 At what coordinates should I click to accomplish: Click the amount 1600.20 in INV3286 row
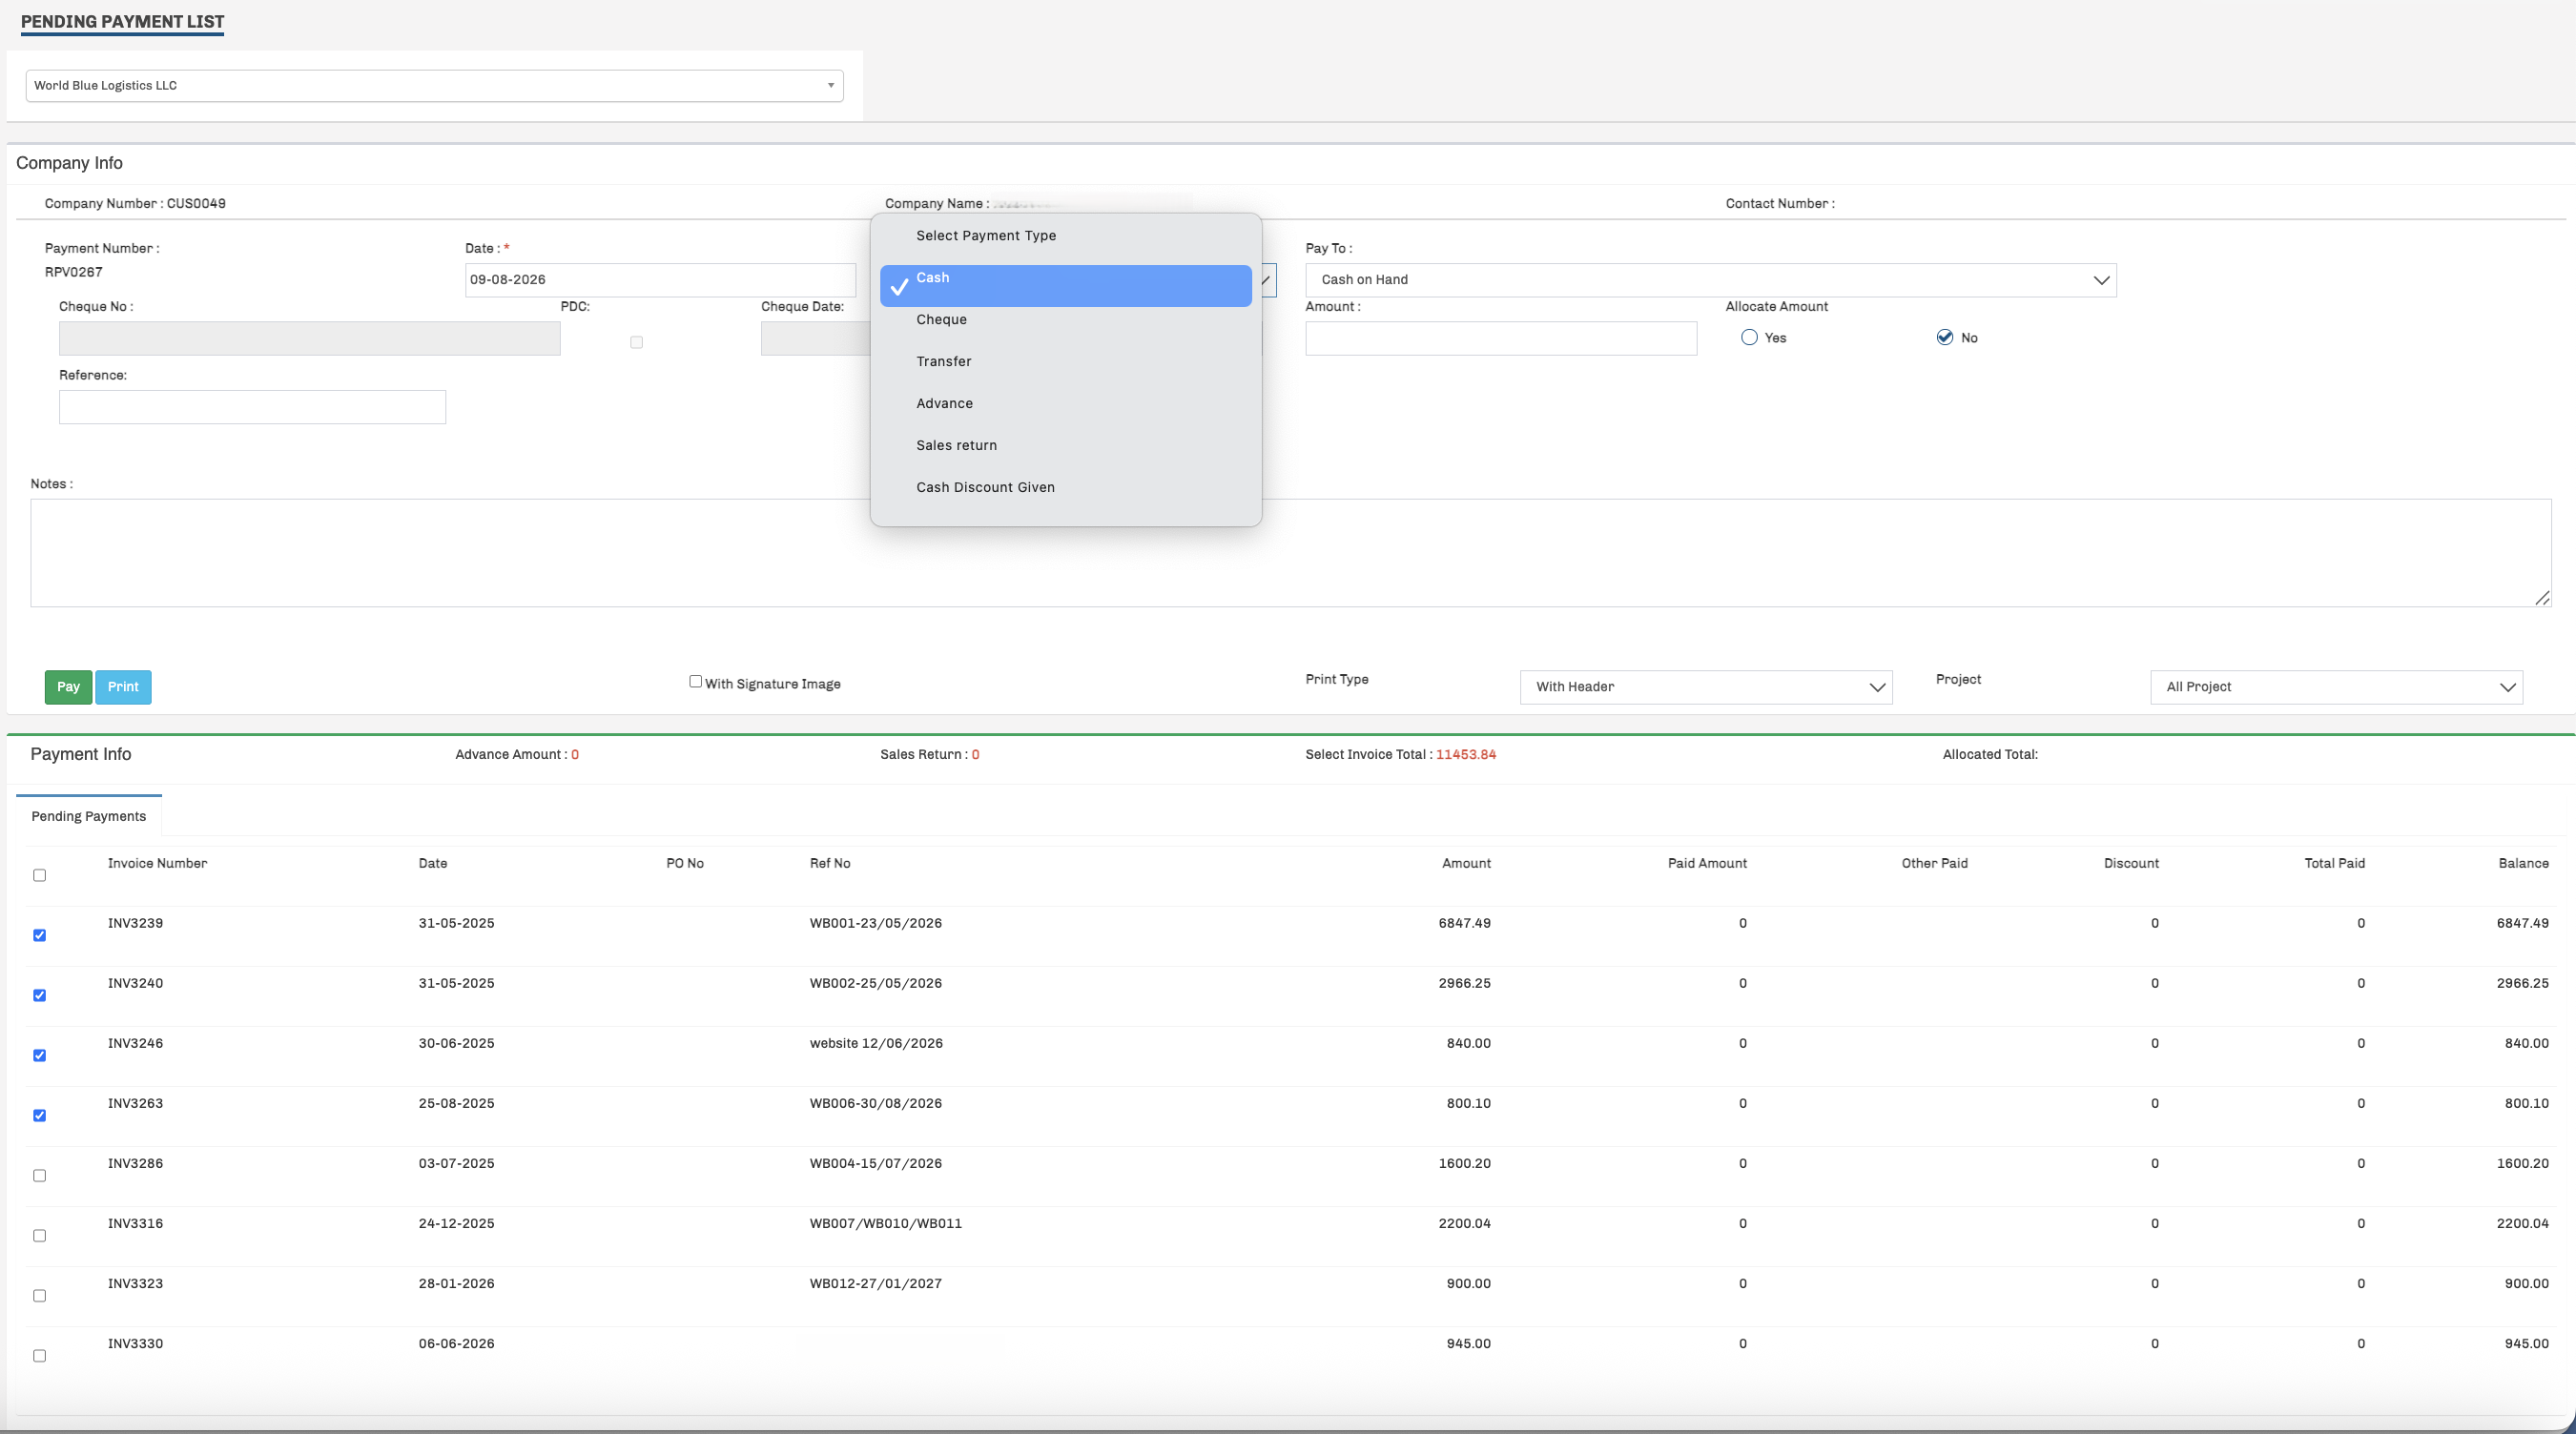tap(1464, 1164)
